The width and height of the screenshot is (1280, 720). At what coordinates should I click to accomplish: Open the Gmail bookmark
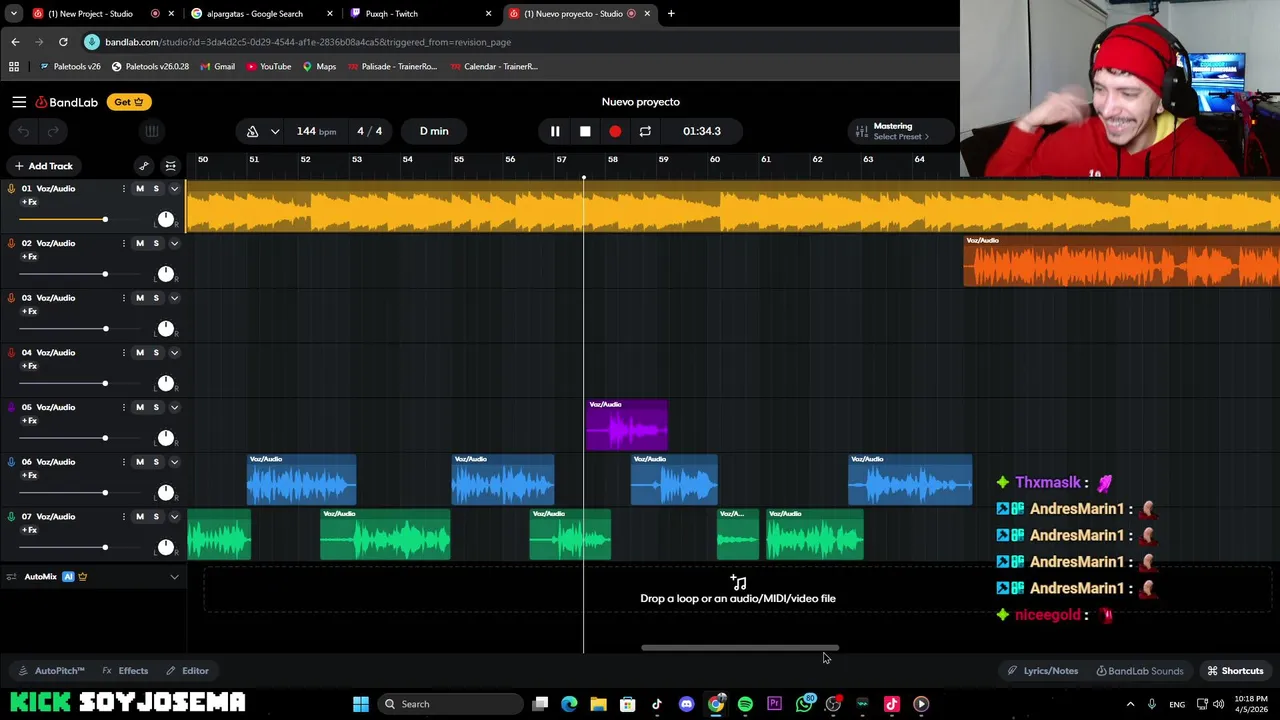point(217,67)
